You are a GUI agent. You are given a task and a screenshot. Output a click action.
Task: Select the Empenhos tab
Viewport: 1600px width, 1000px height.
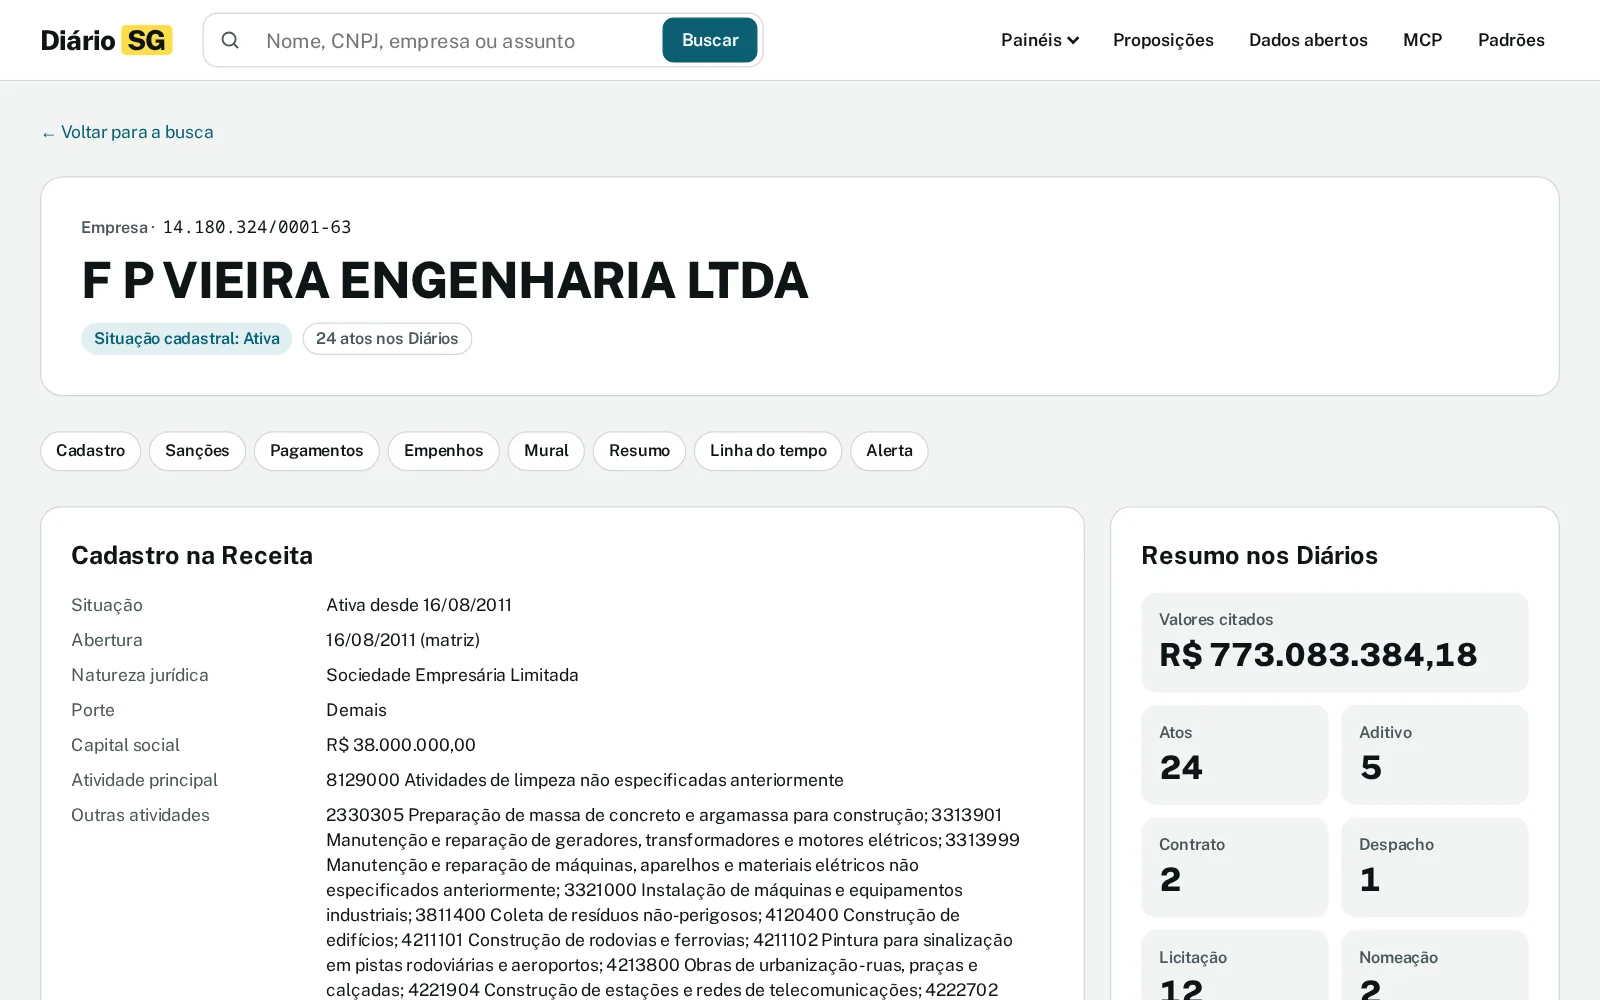444,451
